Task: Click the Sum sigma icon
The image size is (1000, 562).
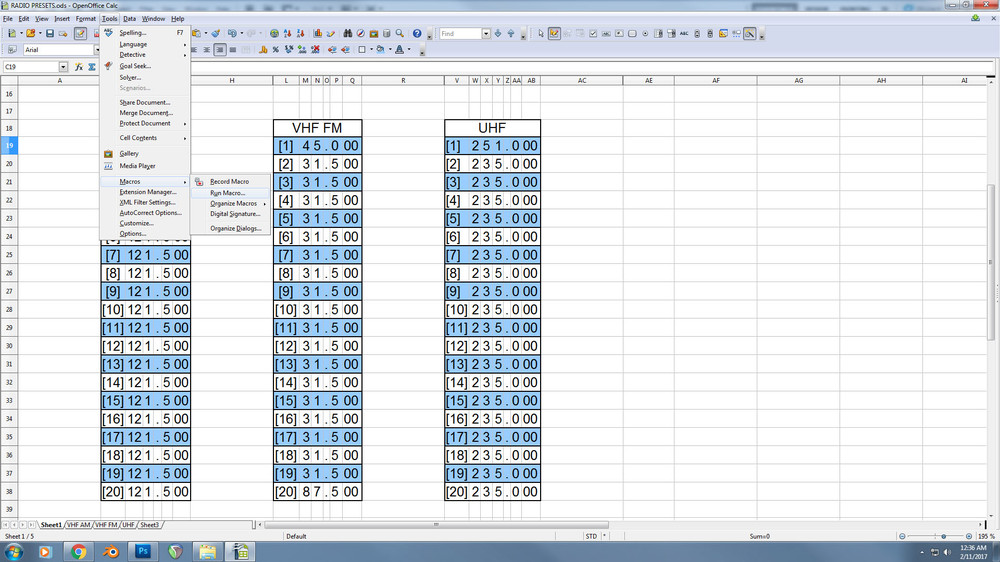Action: (x=92, y=66)
